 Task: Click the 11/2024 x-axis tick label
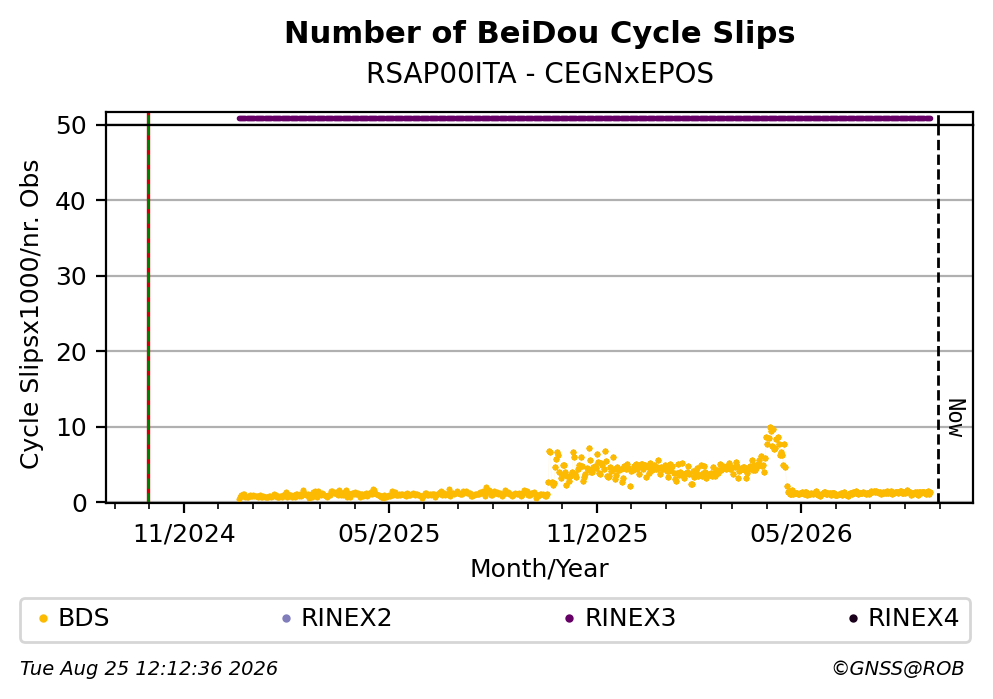click(x=184, y=534)
